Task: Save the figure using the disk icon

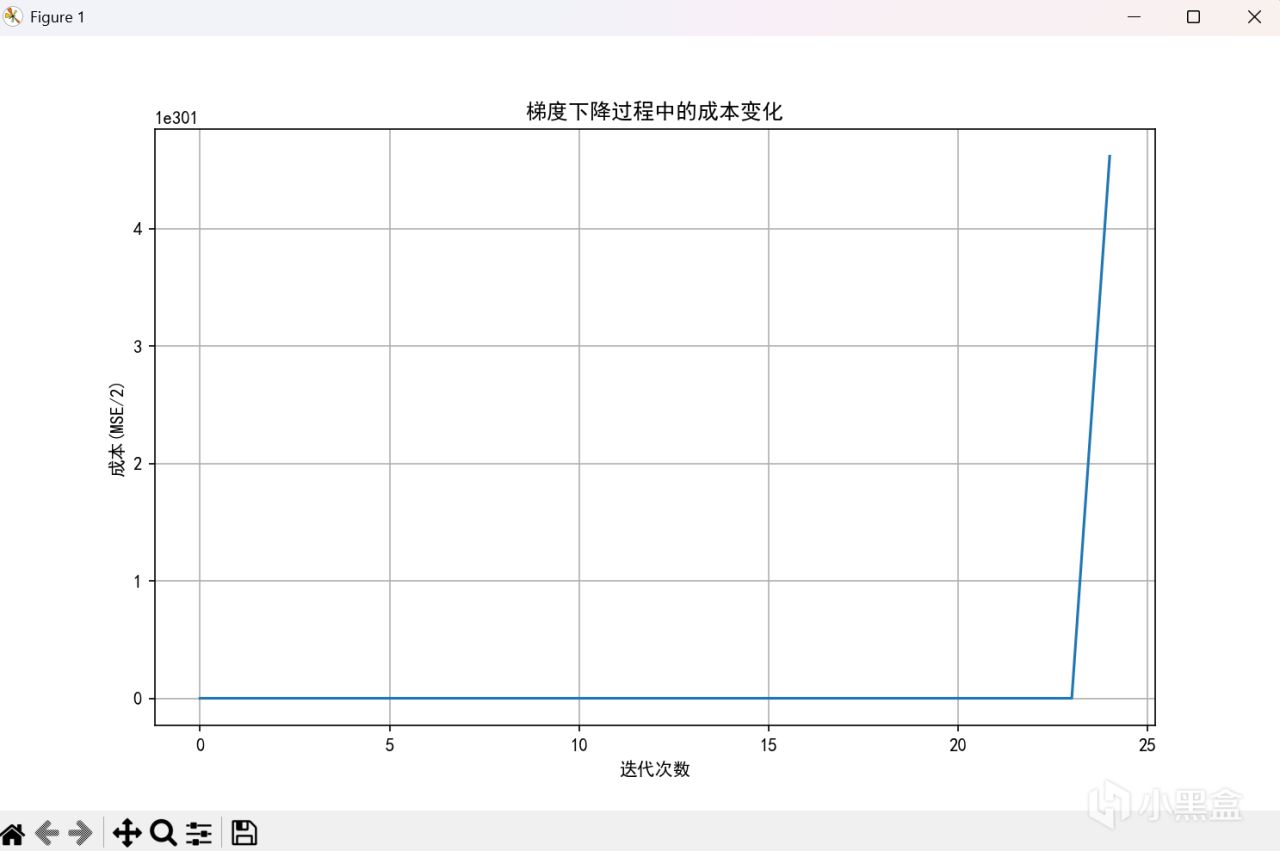Action: coord(244,832)
